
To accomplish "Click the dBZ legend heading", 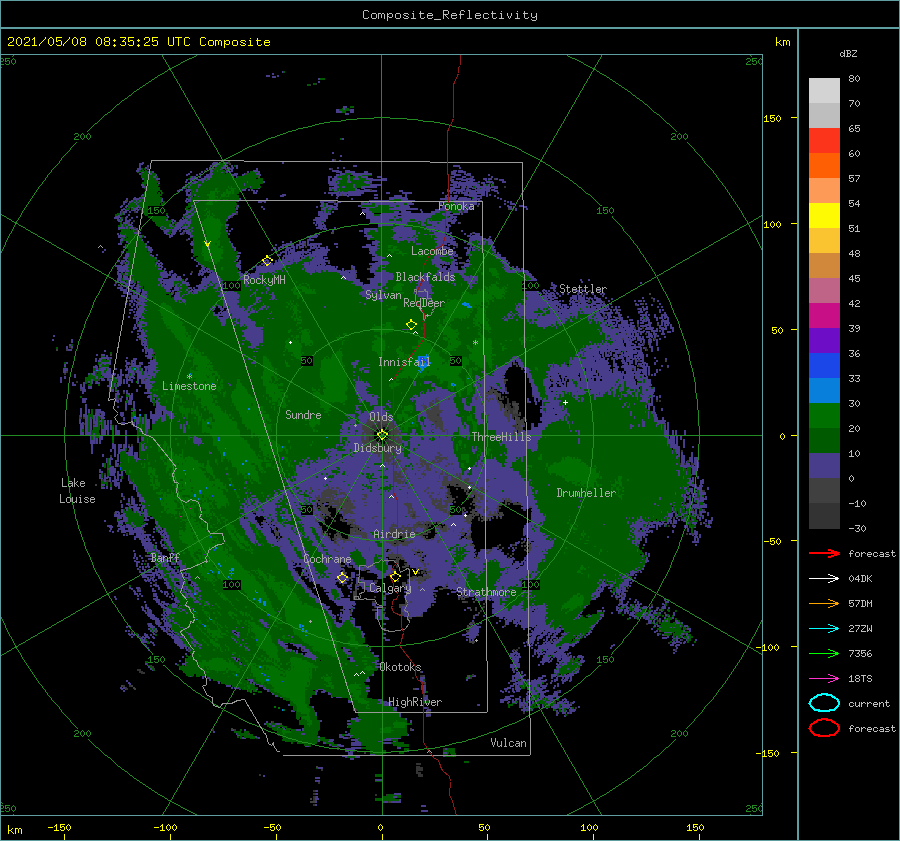I will (x=848, y=53).
